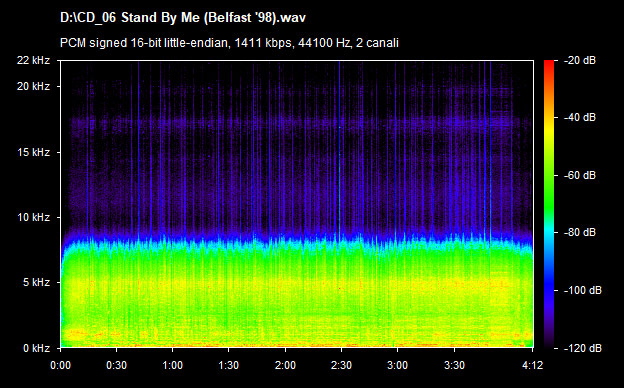624x388 pixels.
Task: Click the file name title text
Action: click(x=183, y=18)
